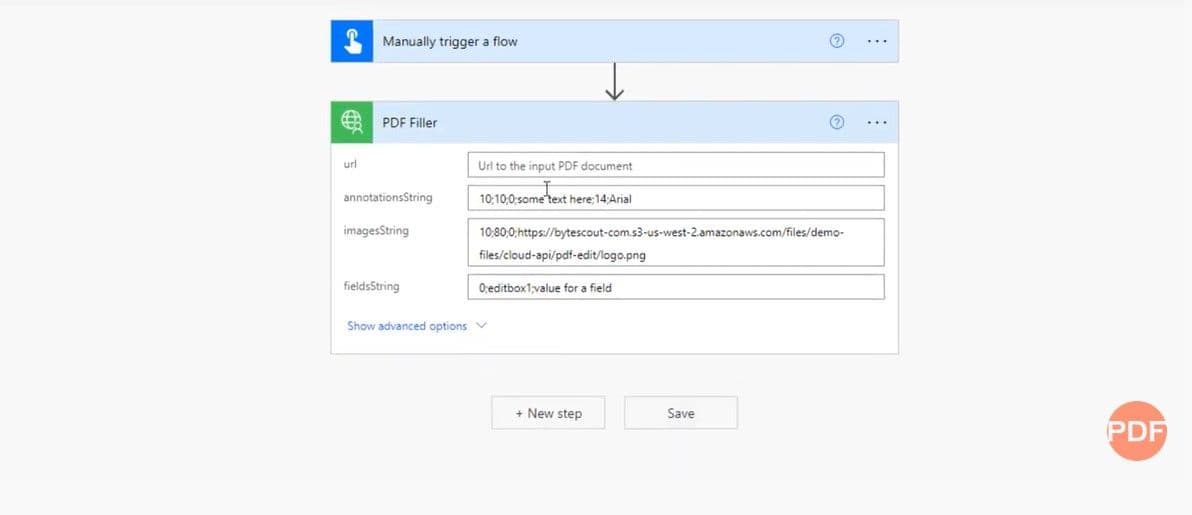Click the green PDF Filler connector icon
1192x515 pixels.
click(x=352, y=122)
